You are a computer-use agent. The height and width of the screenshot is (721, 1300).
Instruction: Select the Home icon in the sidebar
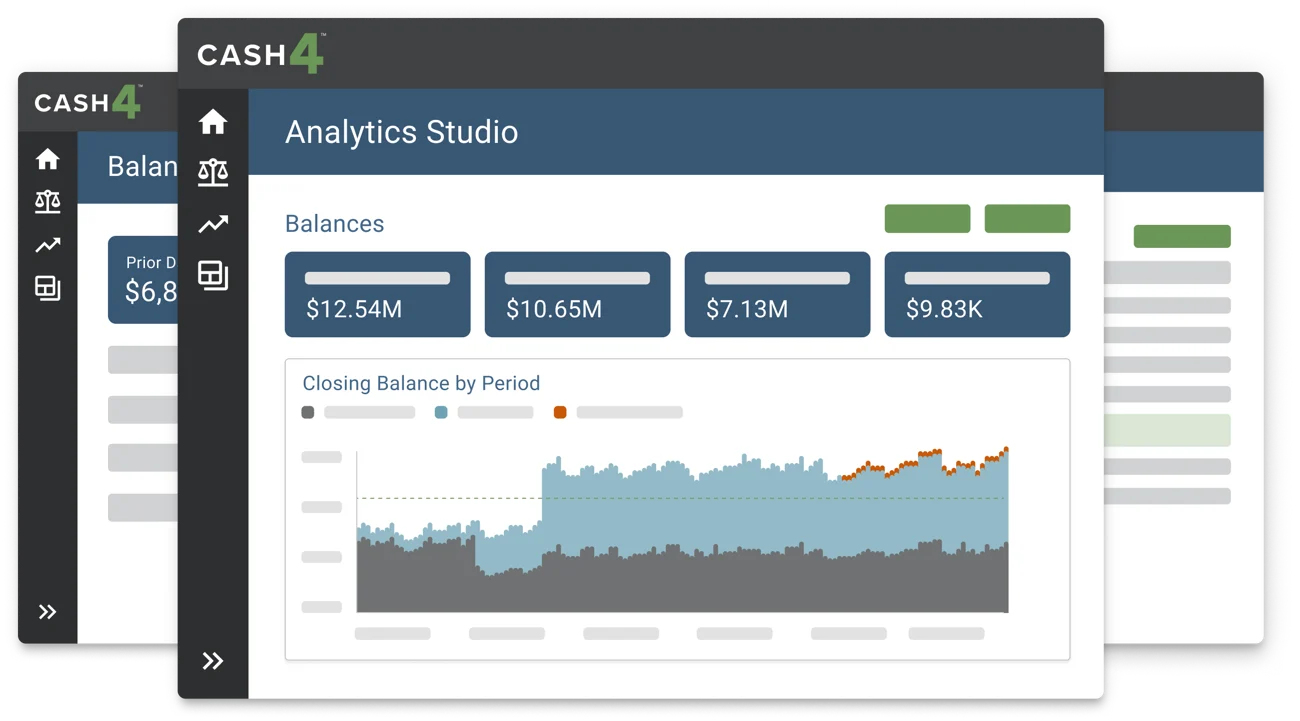(212, 120)
